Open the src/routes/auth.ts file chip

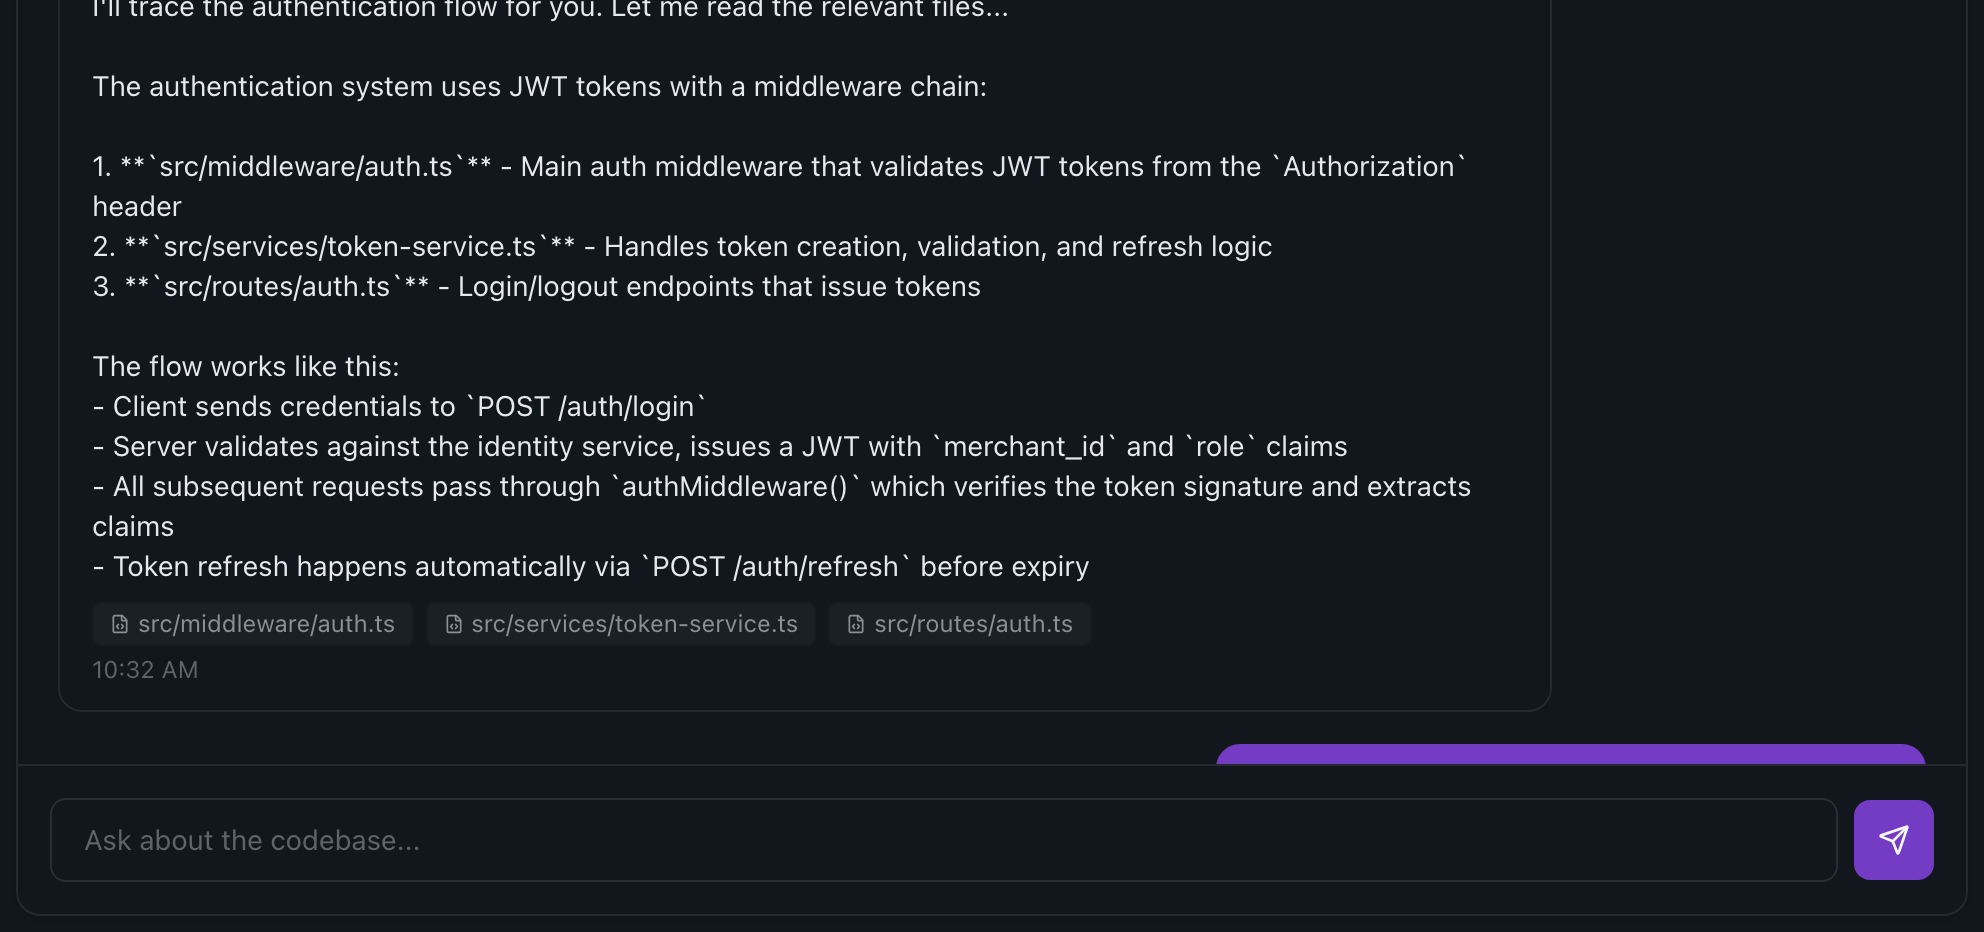(x=972, y=624)
